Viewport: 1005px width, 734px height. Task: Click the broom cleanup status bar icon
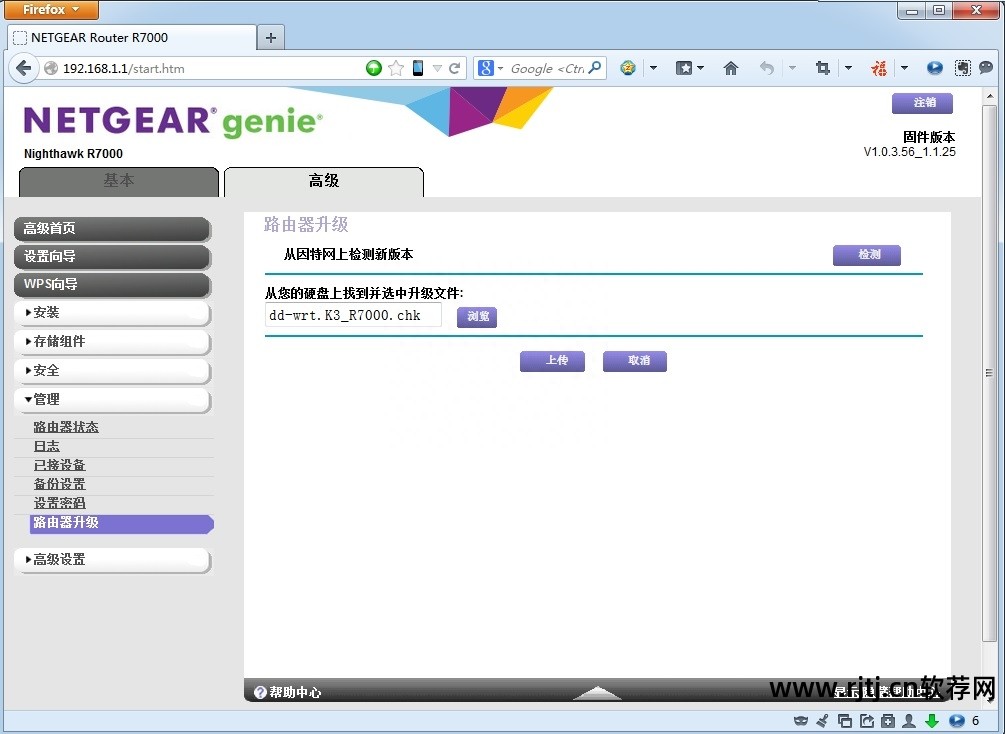(822, 721)
